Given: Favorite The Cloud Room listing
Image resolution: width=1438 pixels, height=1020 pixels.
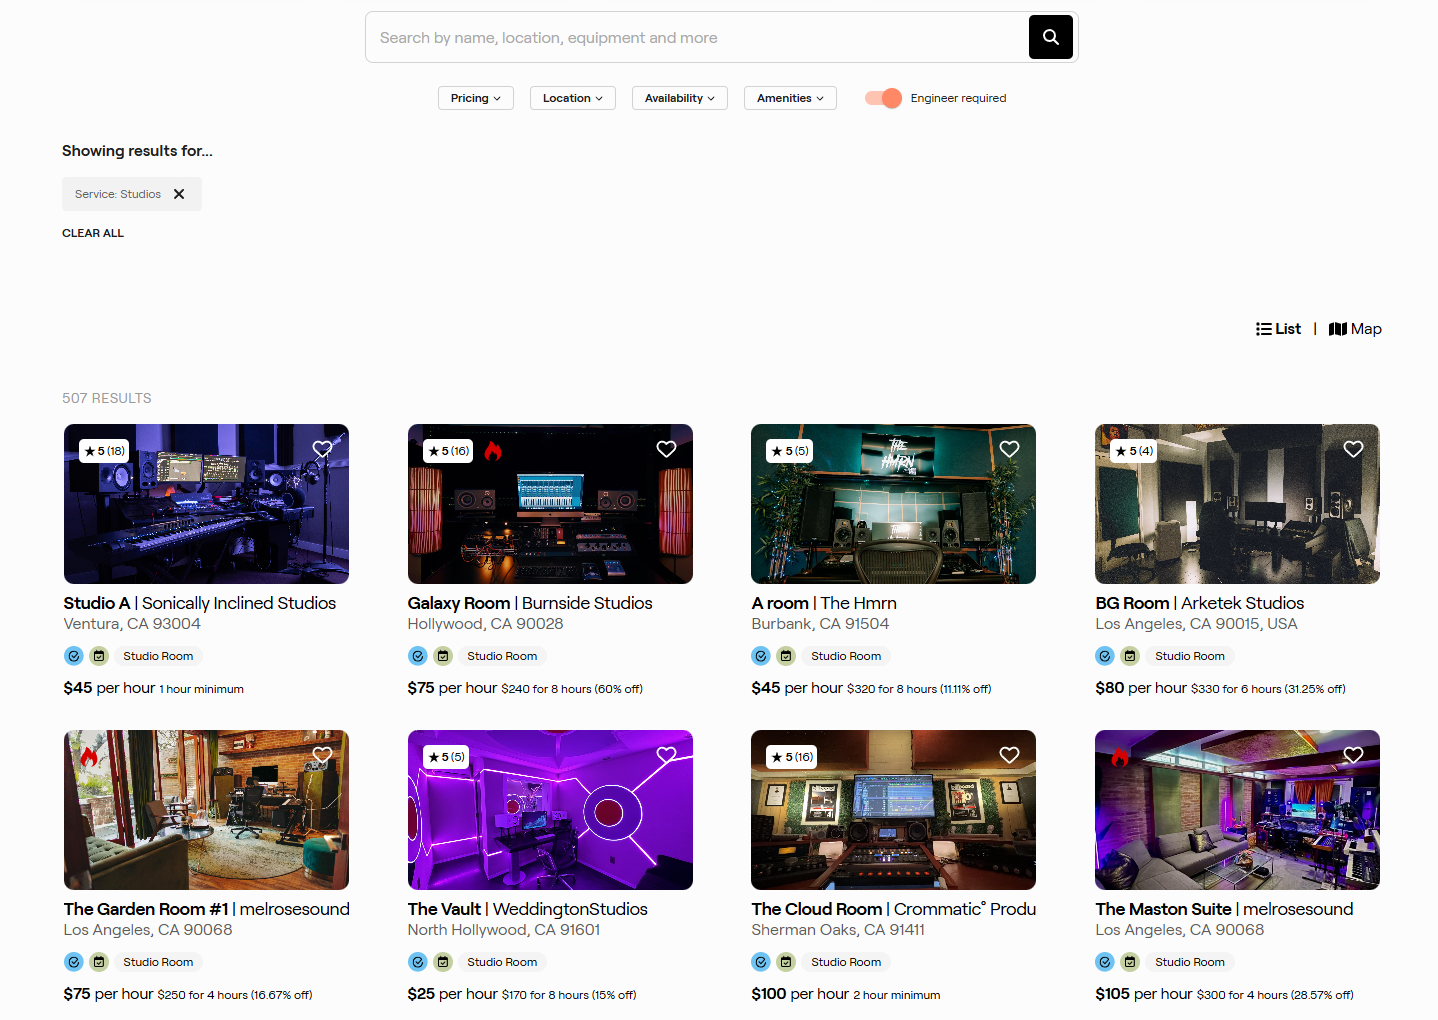Looking at the screenshot, I should tap(1009, 755).
